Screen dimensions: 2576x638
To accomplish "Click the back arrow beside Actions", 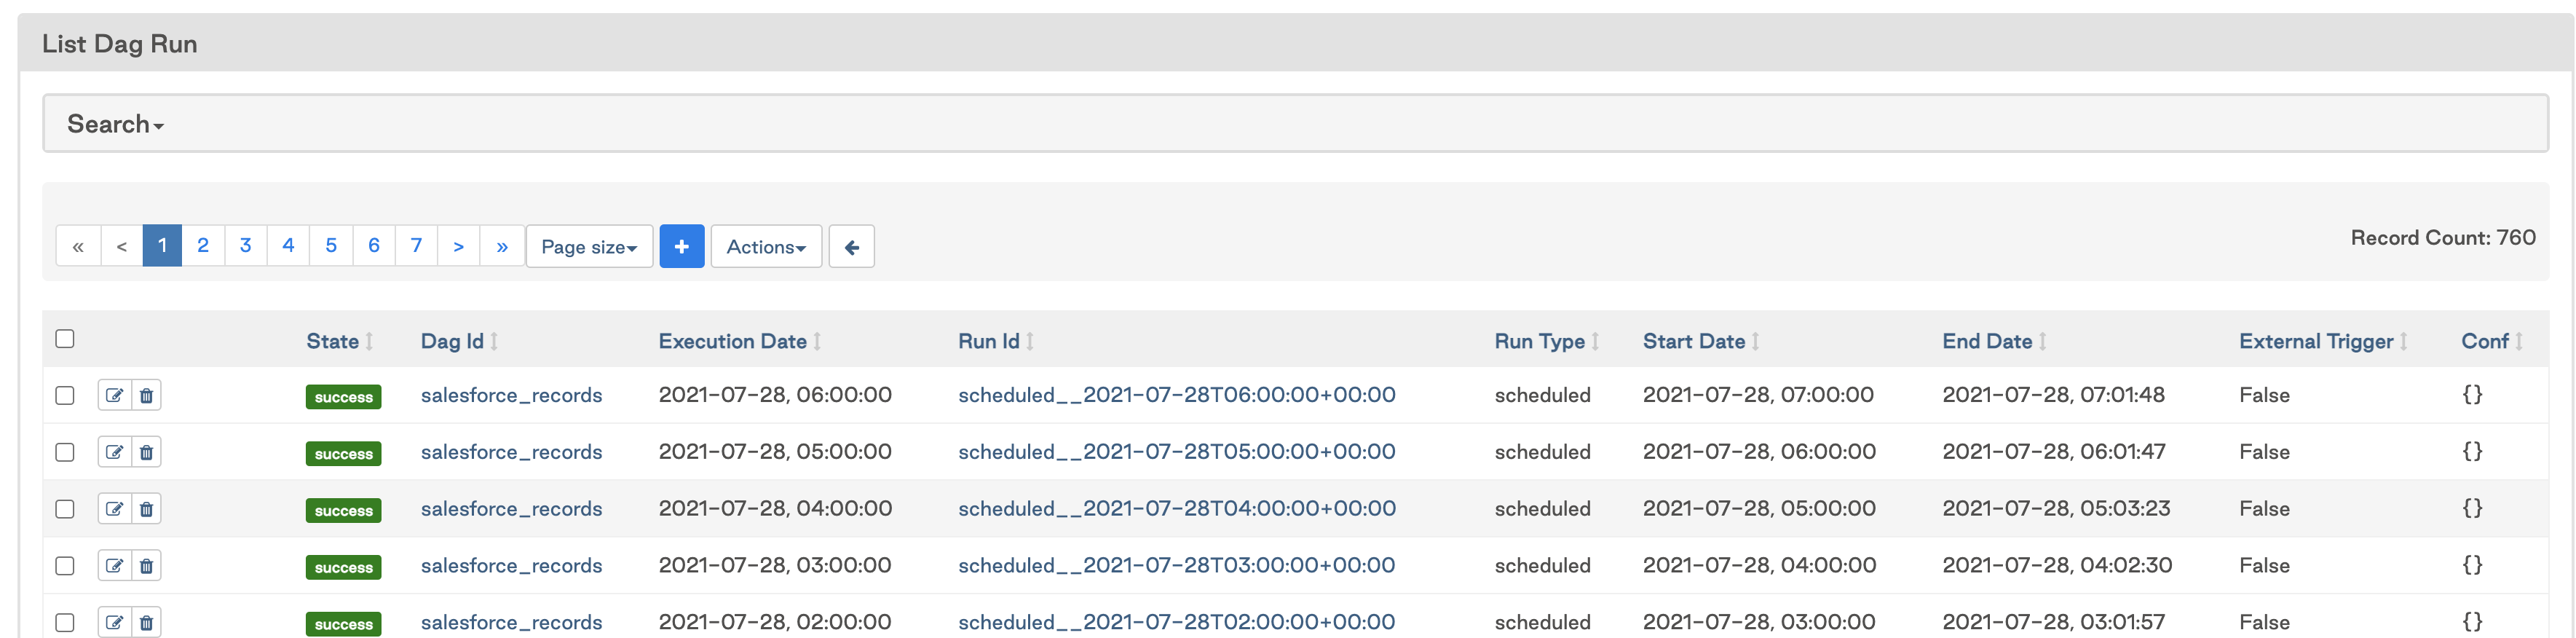I will pos(852,246).
